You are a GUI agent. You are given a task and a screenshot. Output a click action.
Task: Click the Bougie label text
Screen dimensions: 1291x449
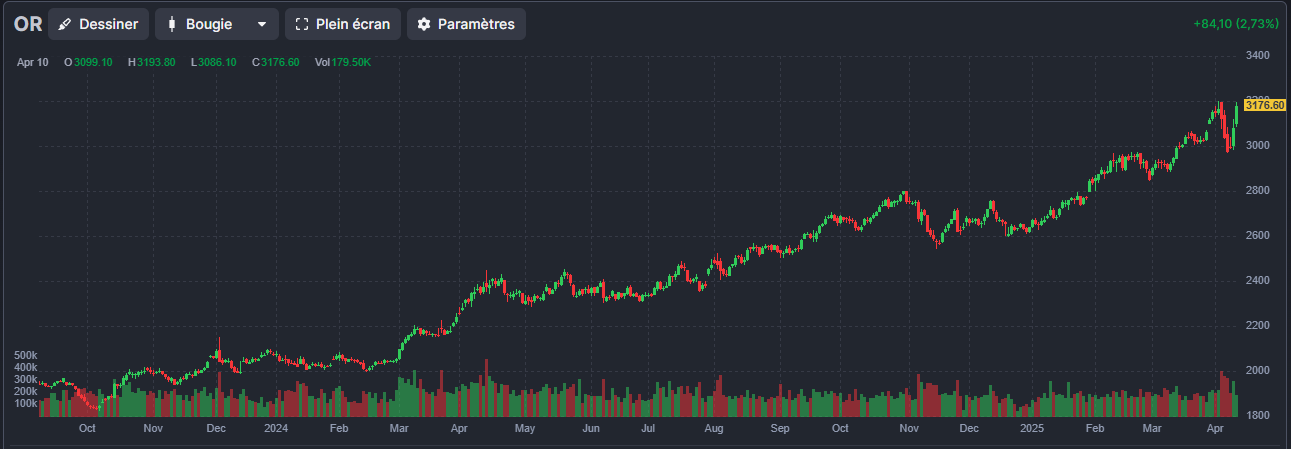208,24
